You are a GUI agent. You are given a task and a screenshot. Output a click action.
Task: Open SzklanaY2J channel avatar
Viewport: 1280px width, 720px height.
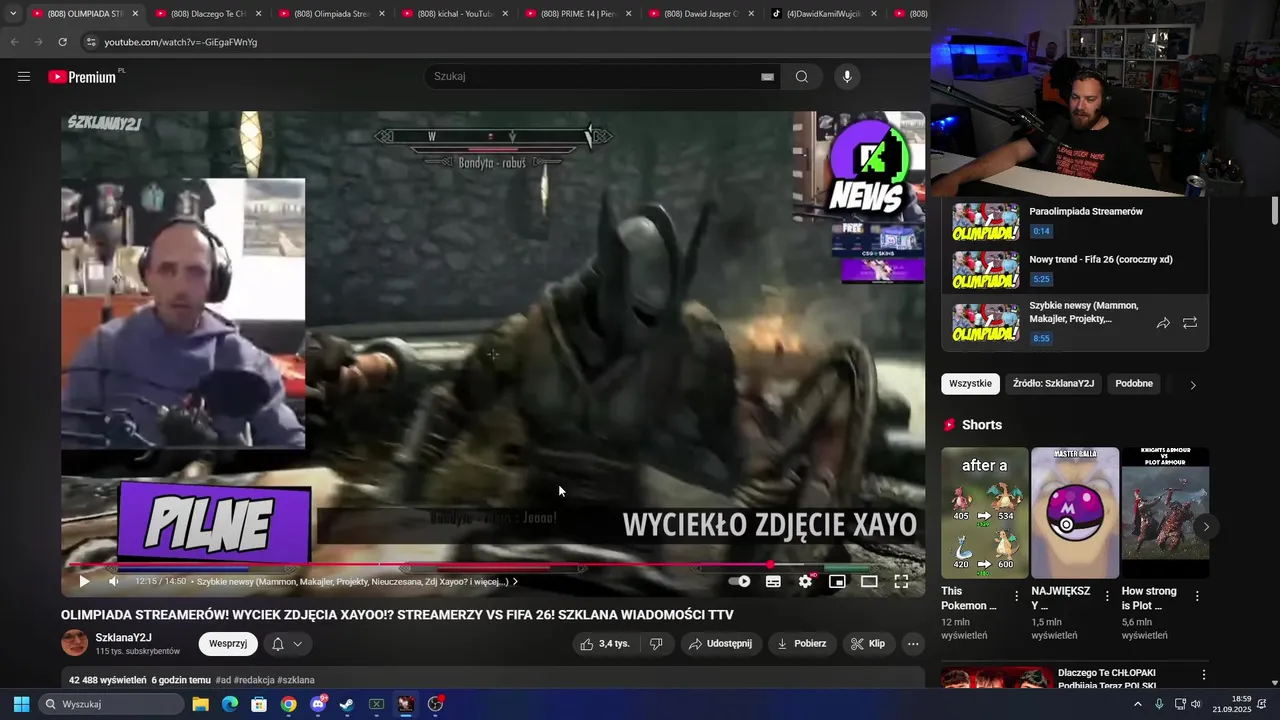pyautogui.click(x=75, y=643)
